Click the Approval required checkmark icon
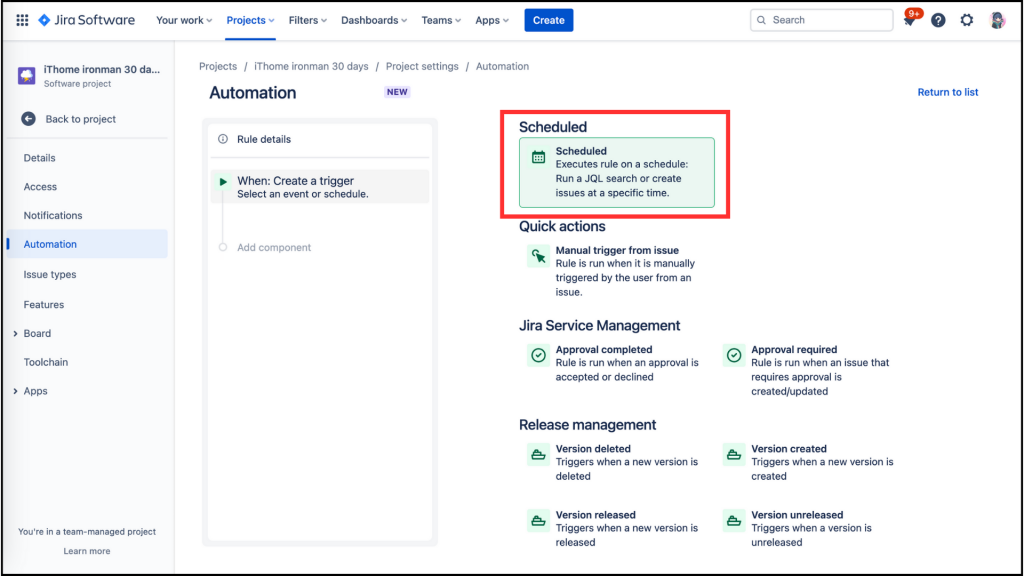1024x576 pixels. [x=734, y=355]
